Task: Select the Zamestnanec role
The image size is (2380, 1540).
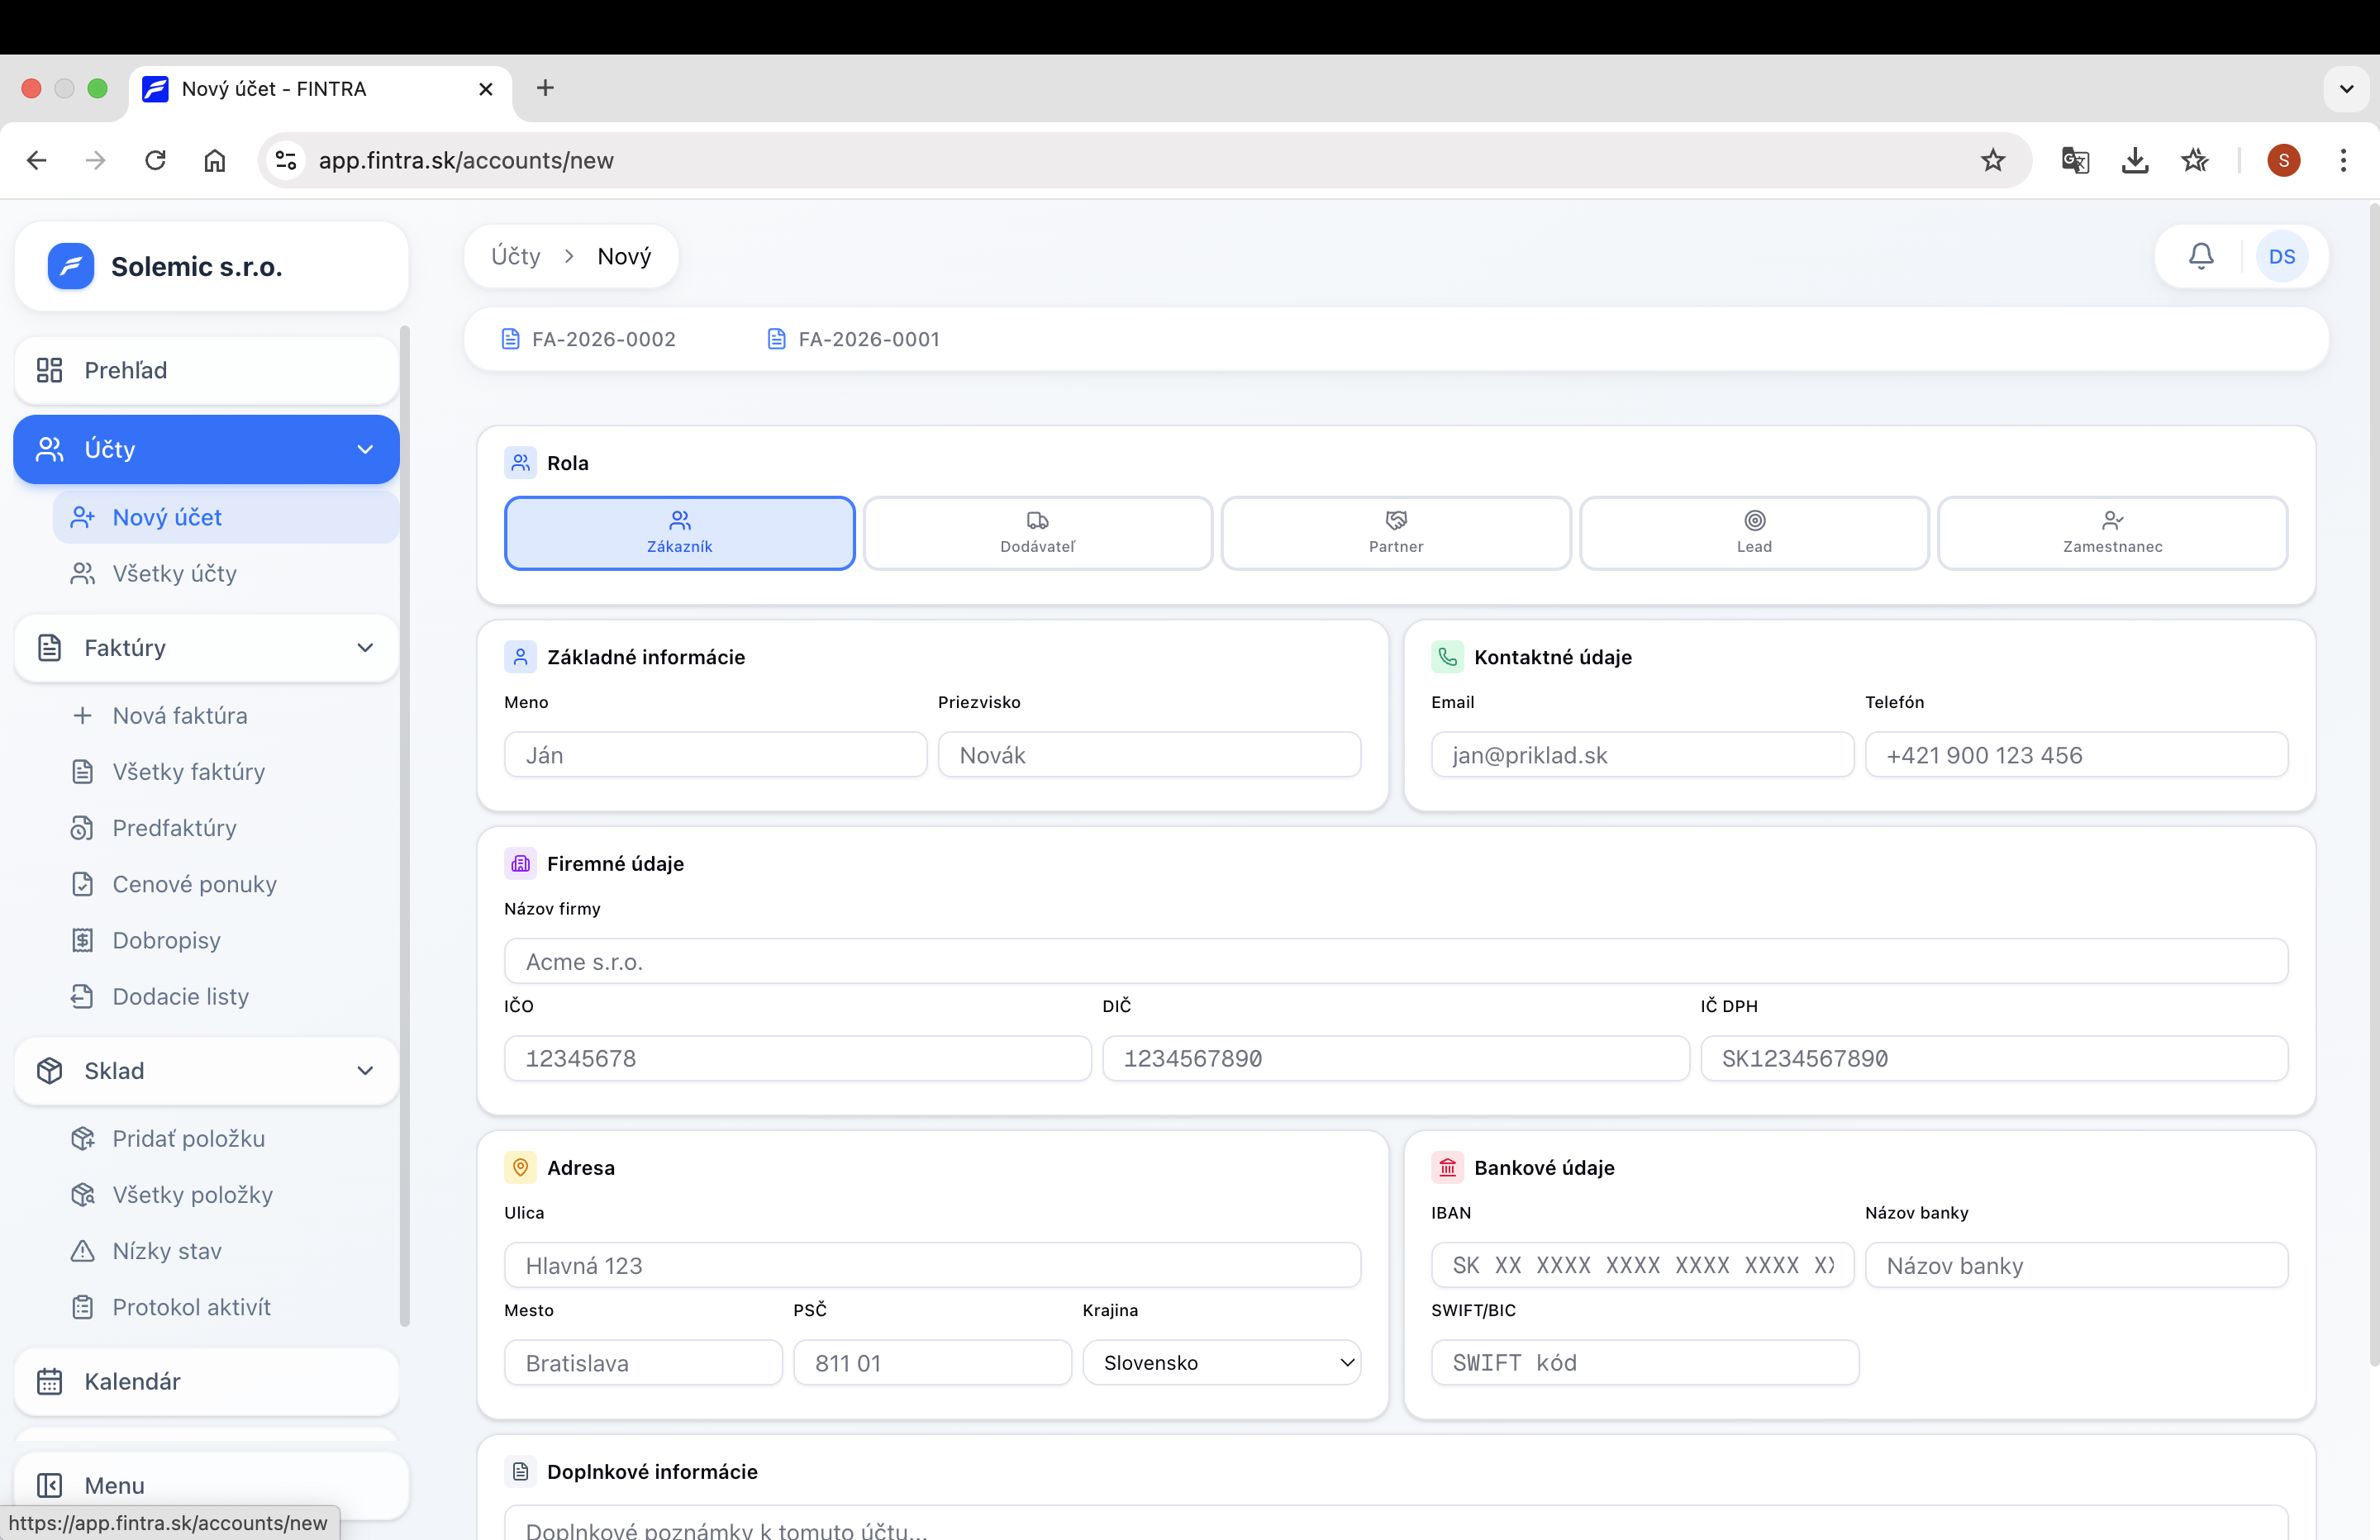Action: pos(2111,532)
